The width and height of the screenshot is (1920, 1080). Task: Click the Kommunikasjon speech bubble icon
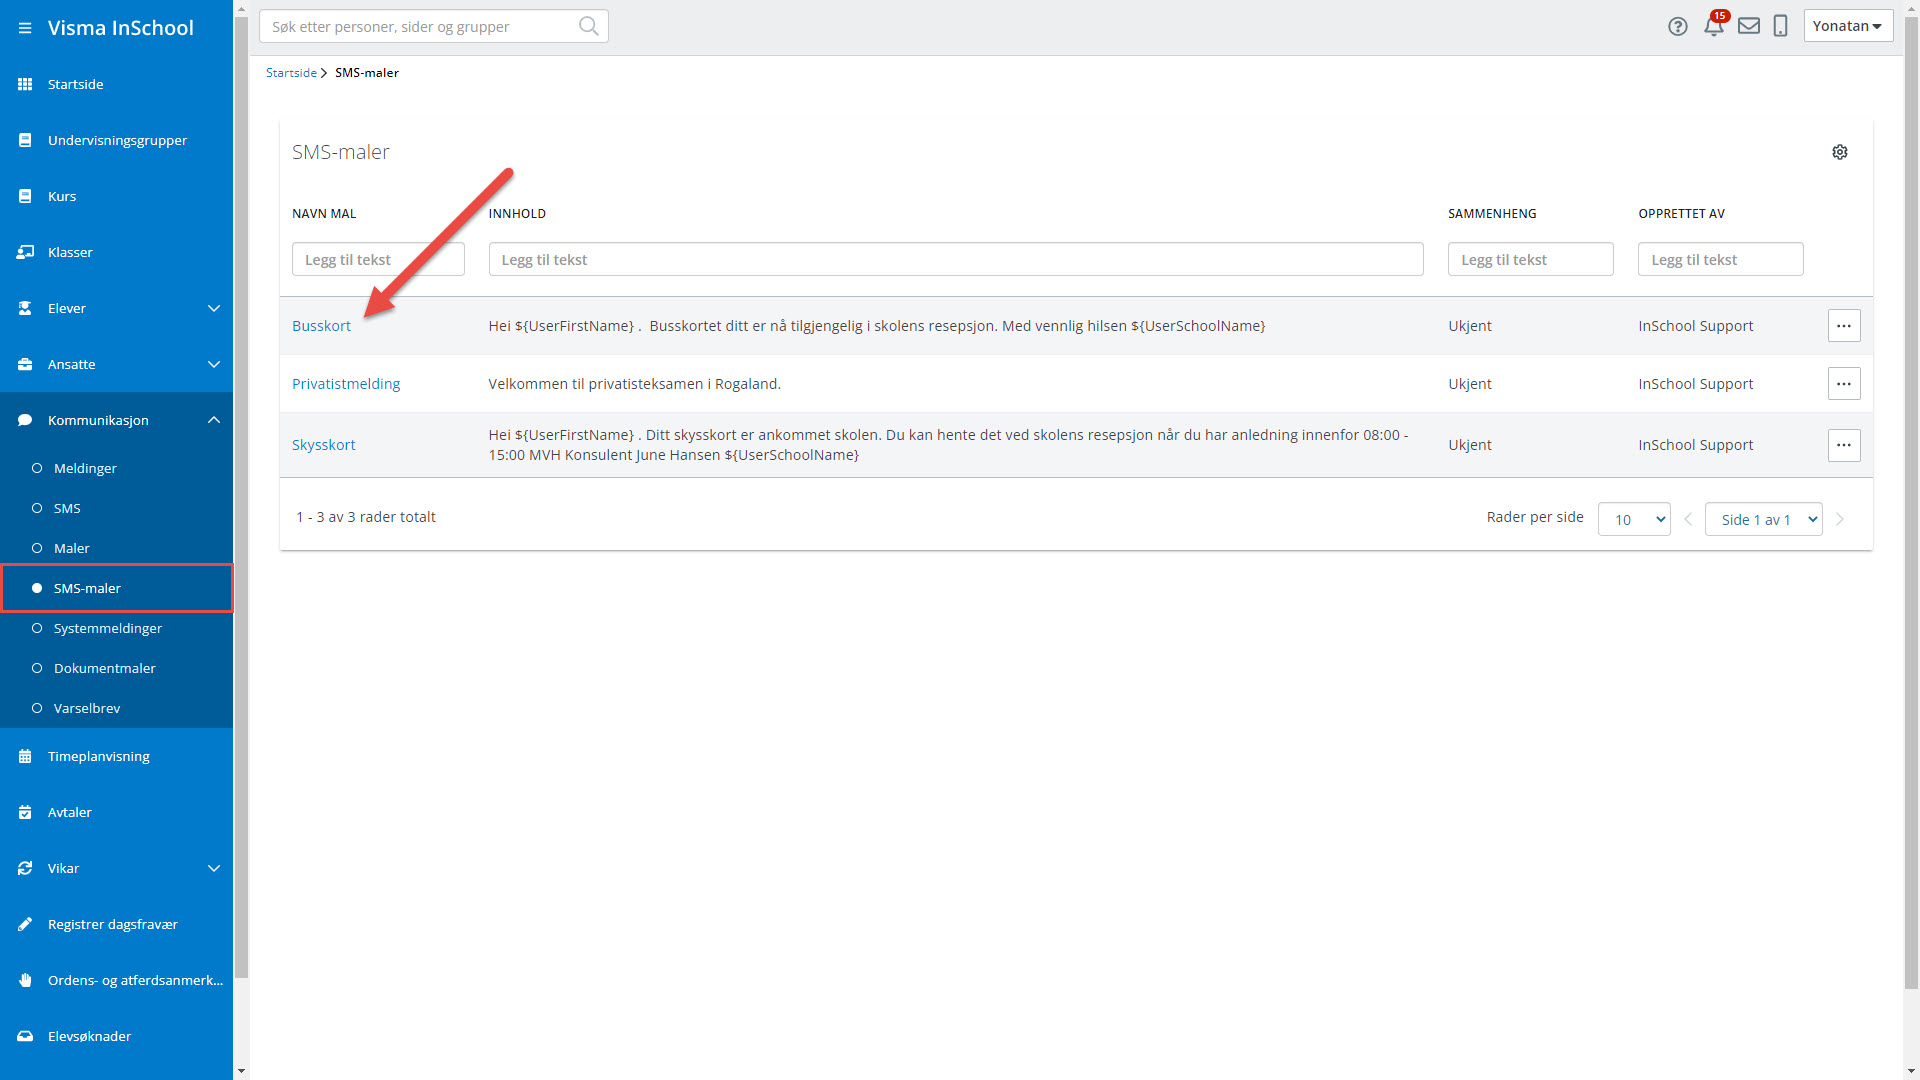(x=25, y=420)
